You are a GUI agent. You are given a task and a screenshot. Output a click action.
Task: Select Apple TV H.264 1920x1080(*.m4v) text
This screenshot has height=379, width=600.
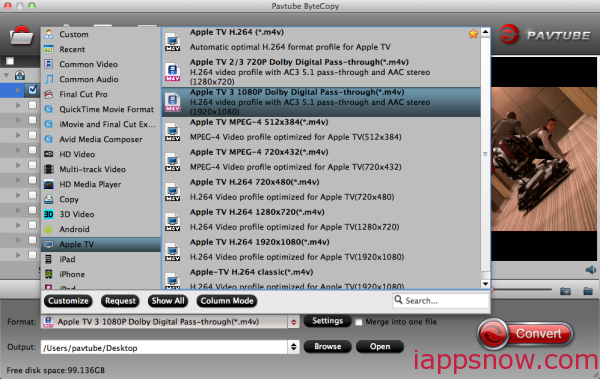coord(260,242)
